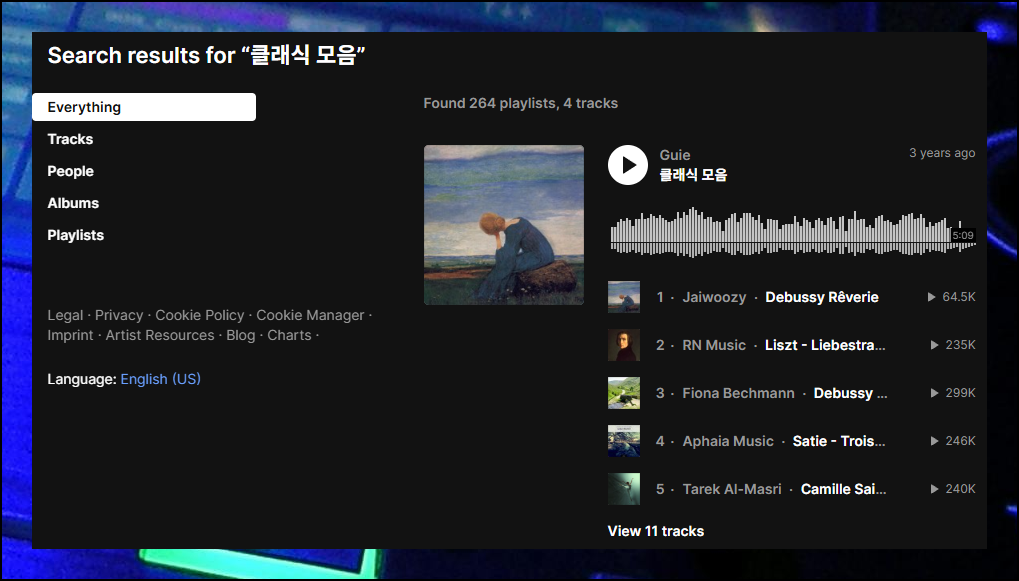This screenshot has height=581, width=1019.
Task: Open the Privacy footer link
Action: click(x=119, y=315)
